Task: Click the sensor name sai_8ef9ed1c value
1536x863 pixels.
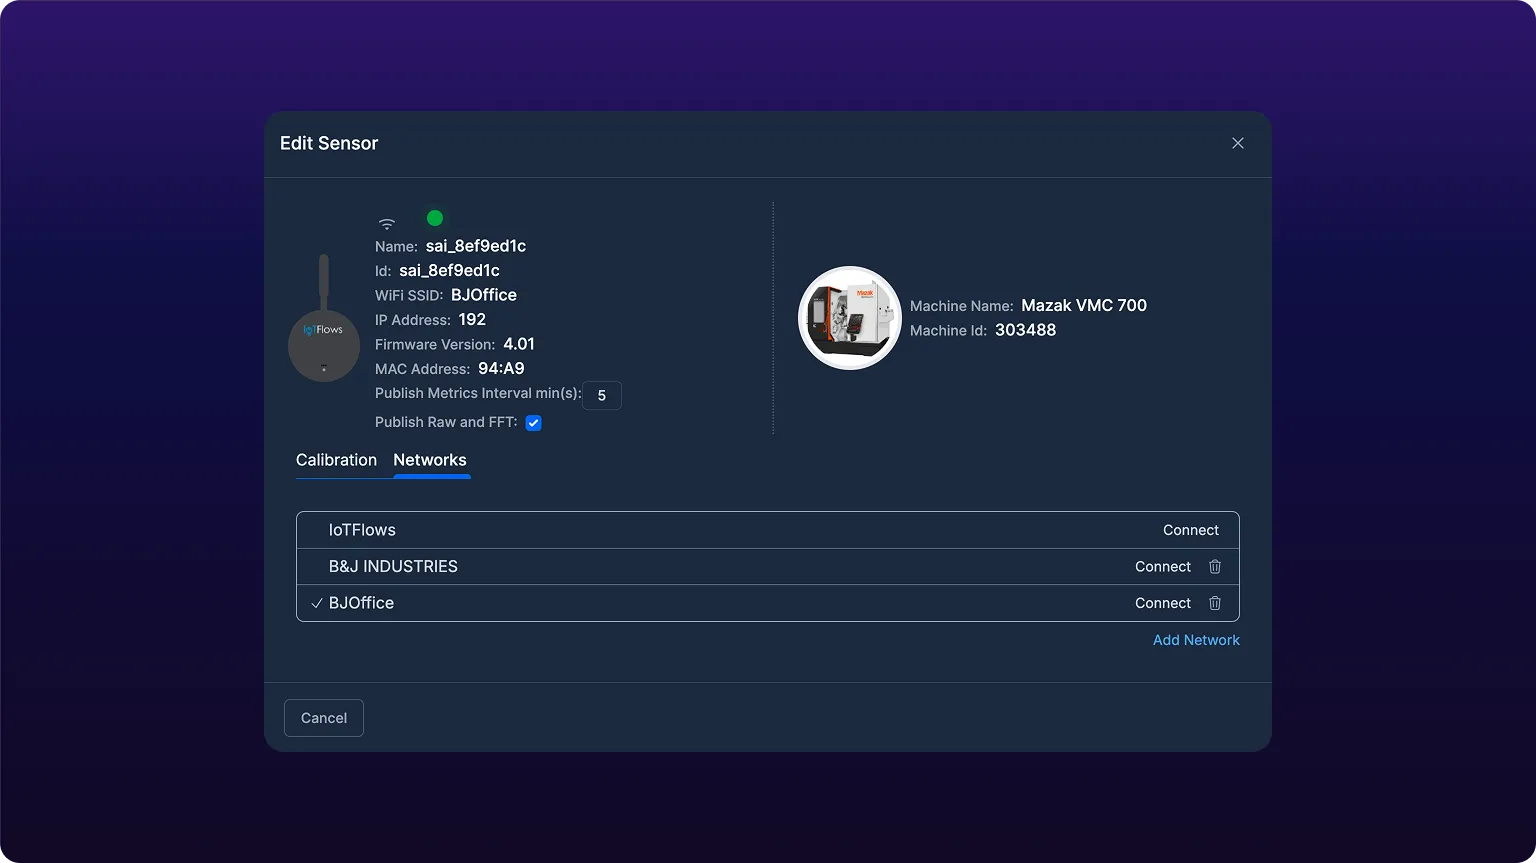Action: pos(476,246)
